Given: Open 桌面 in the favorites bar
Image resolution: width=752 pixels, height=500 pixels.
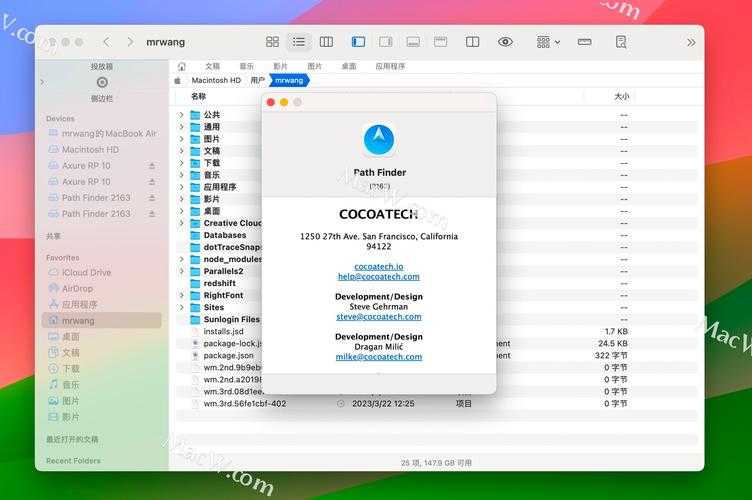Looking at the screenshot, I should pyautogui.click(x=349, y=66).
